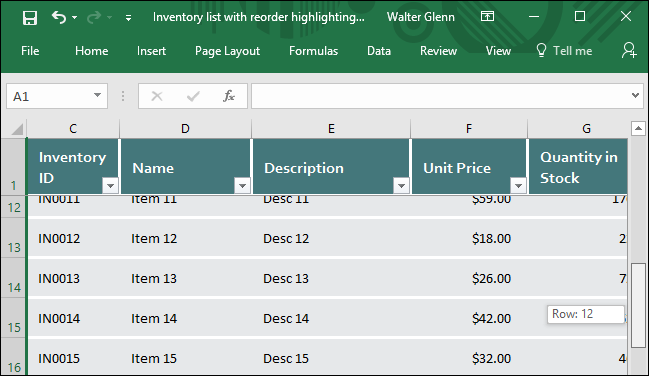Open the File menu
649x376 pixels.
[30, 51]
